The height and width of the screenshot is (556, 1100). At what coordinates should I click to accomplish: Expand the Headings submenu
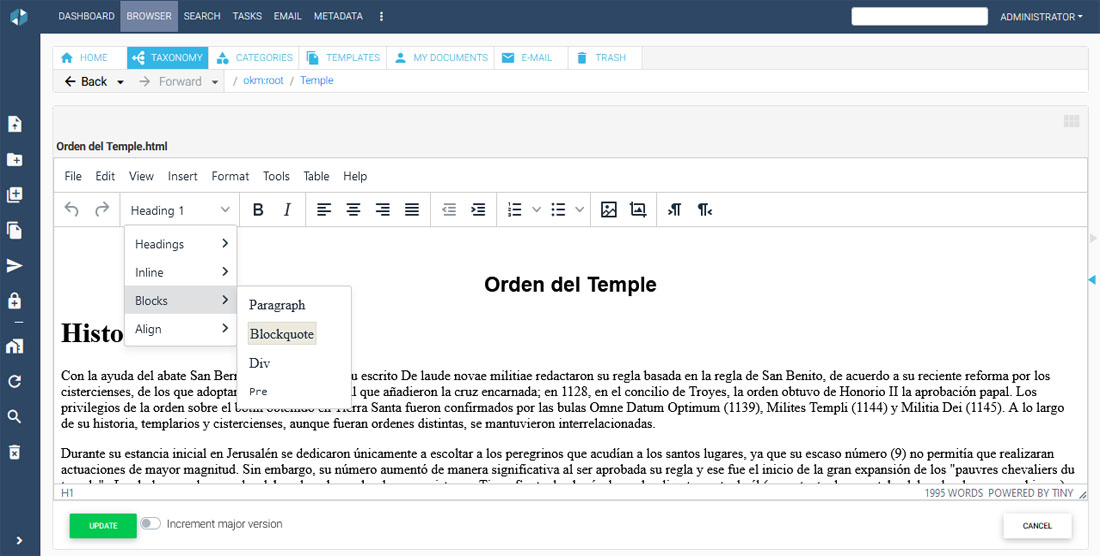click(x=181, y=244)
